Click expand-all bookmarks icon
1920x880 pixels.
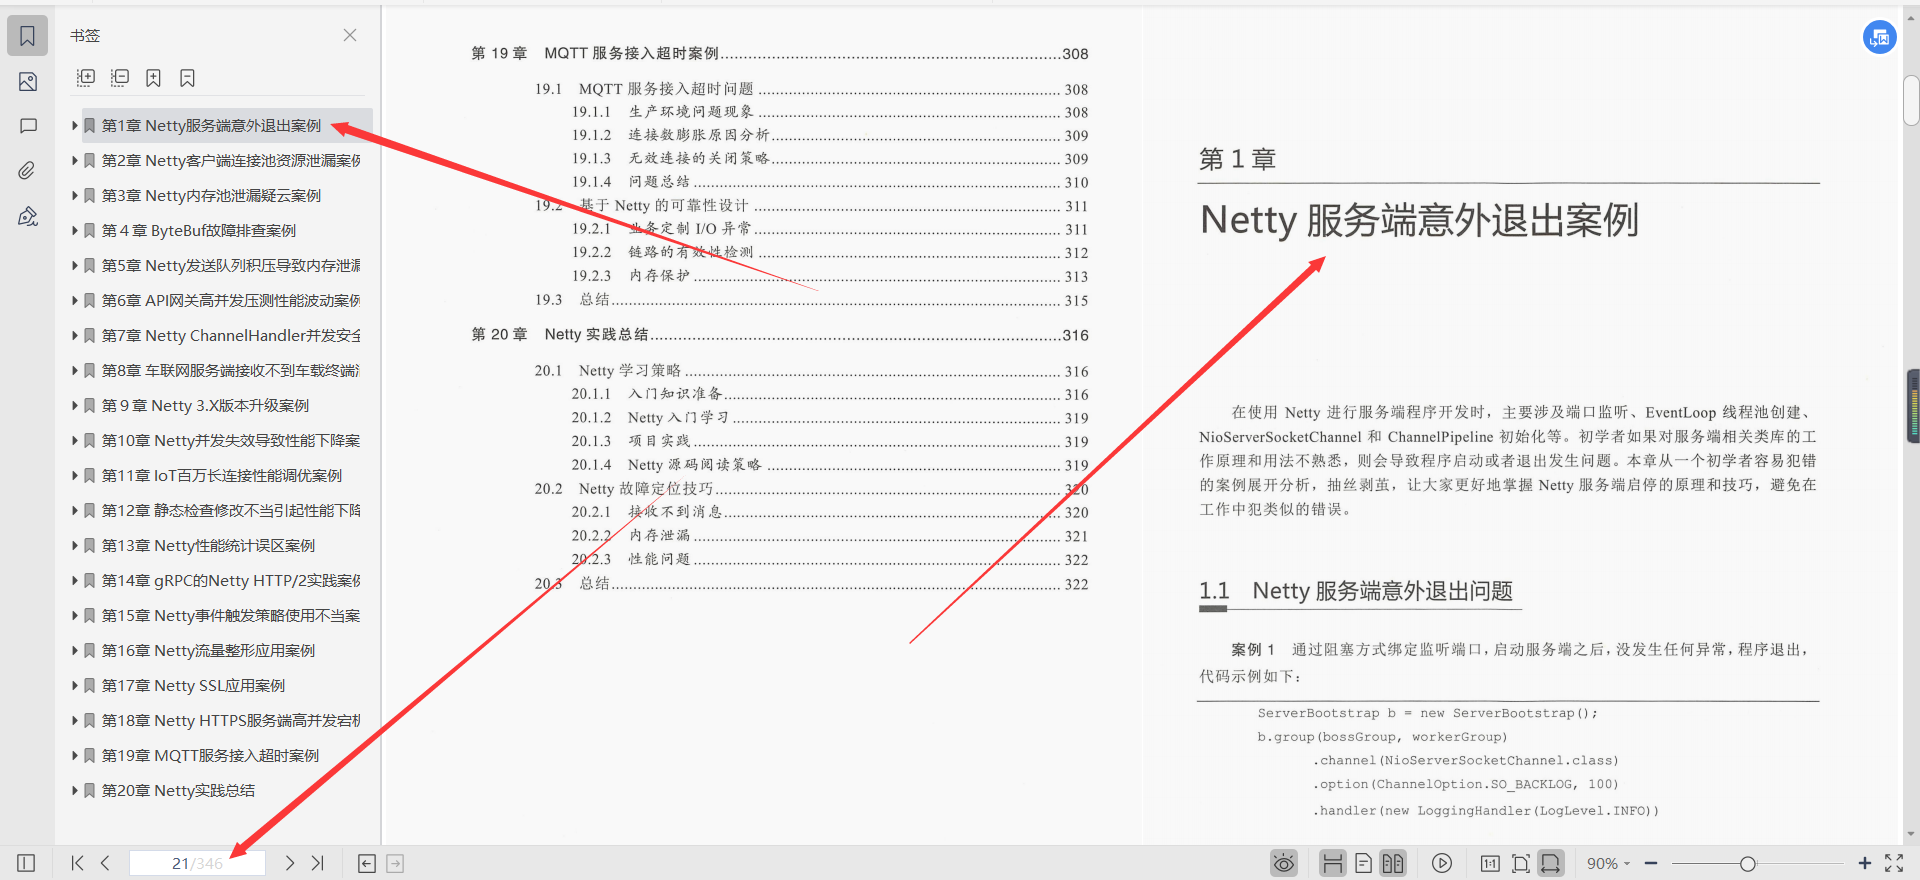[x=86, y=78]
